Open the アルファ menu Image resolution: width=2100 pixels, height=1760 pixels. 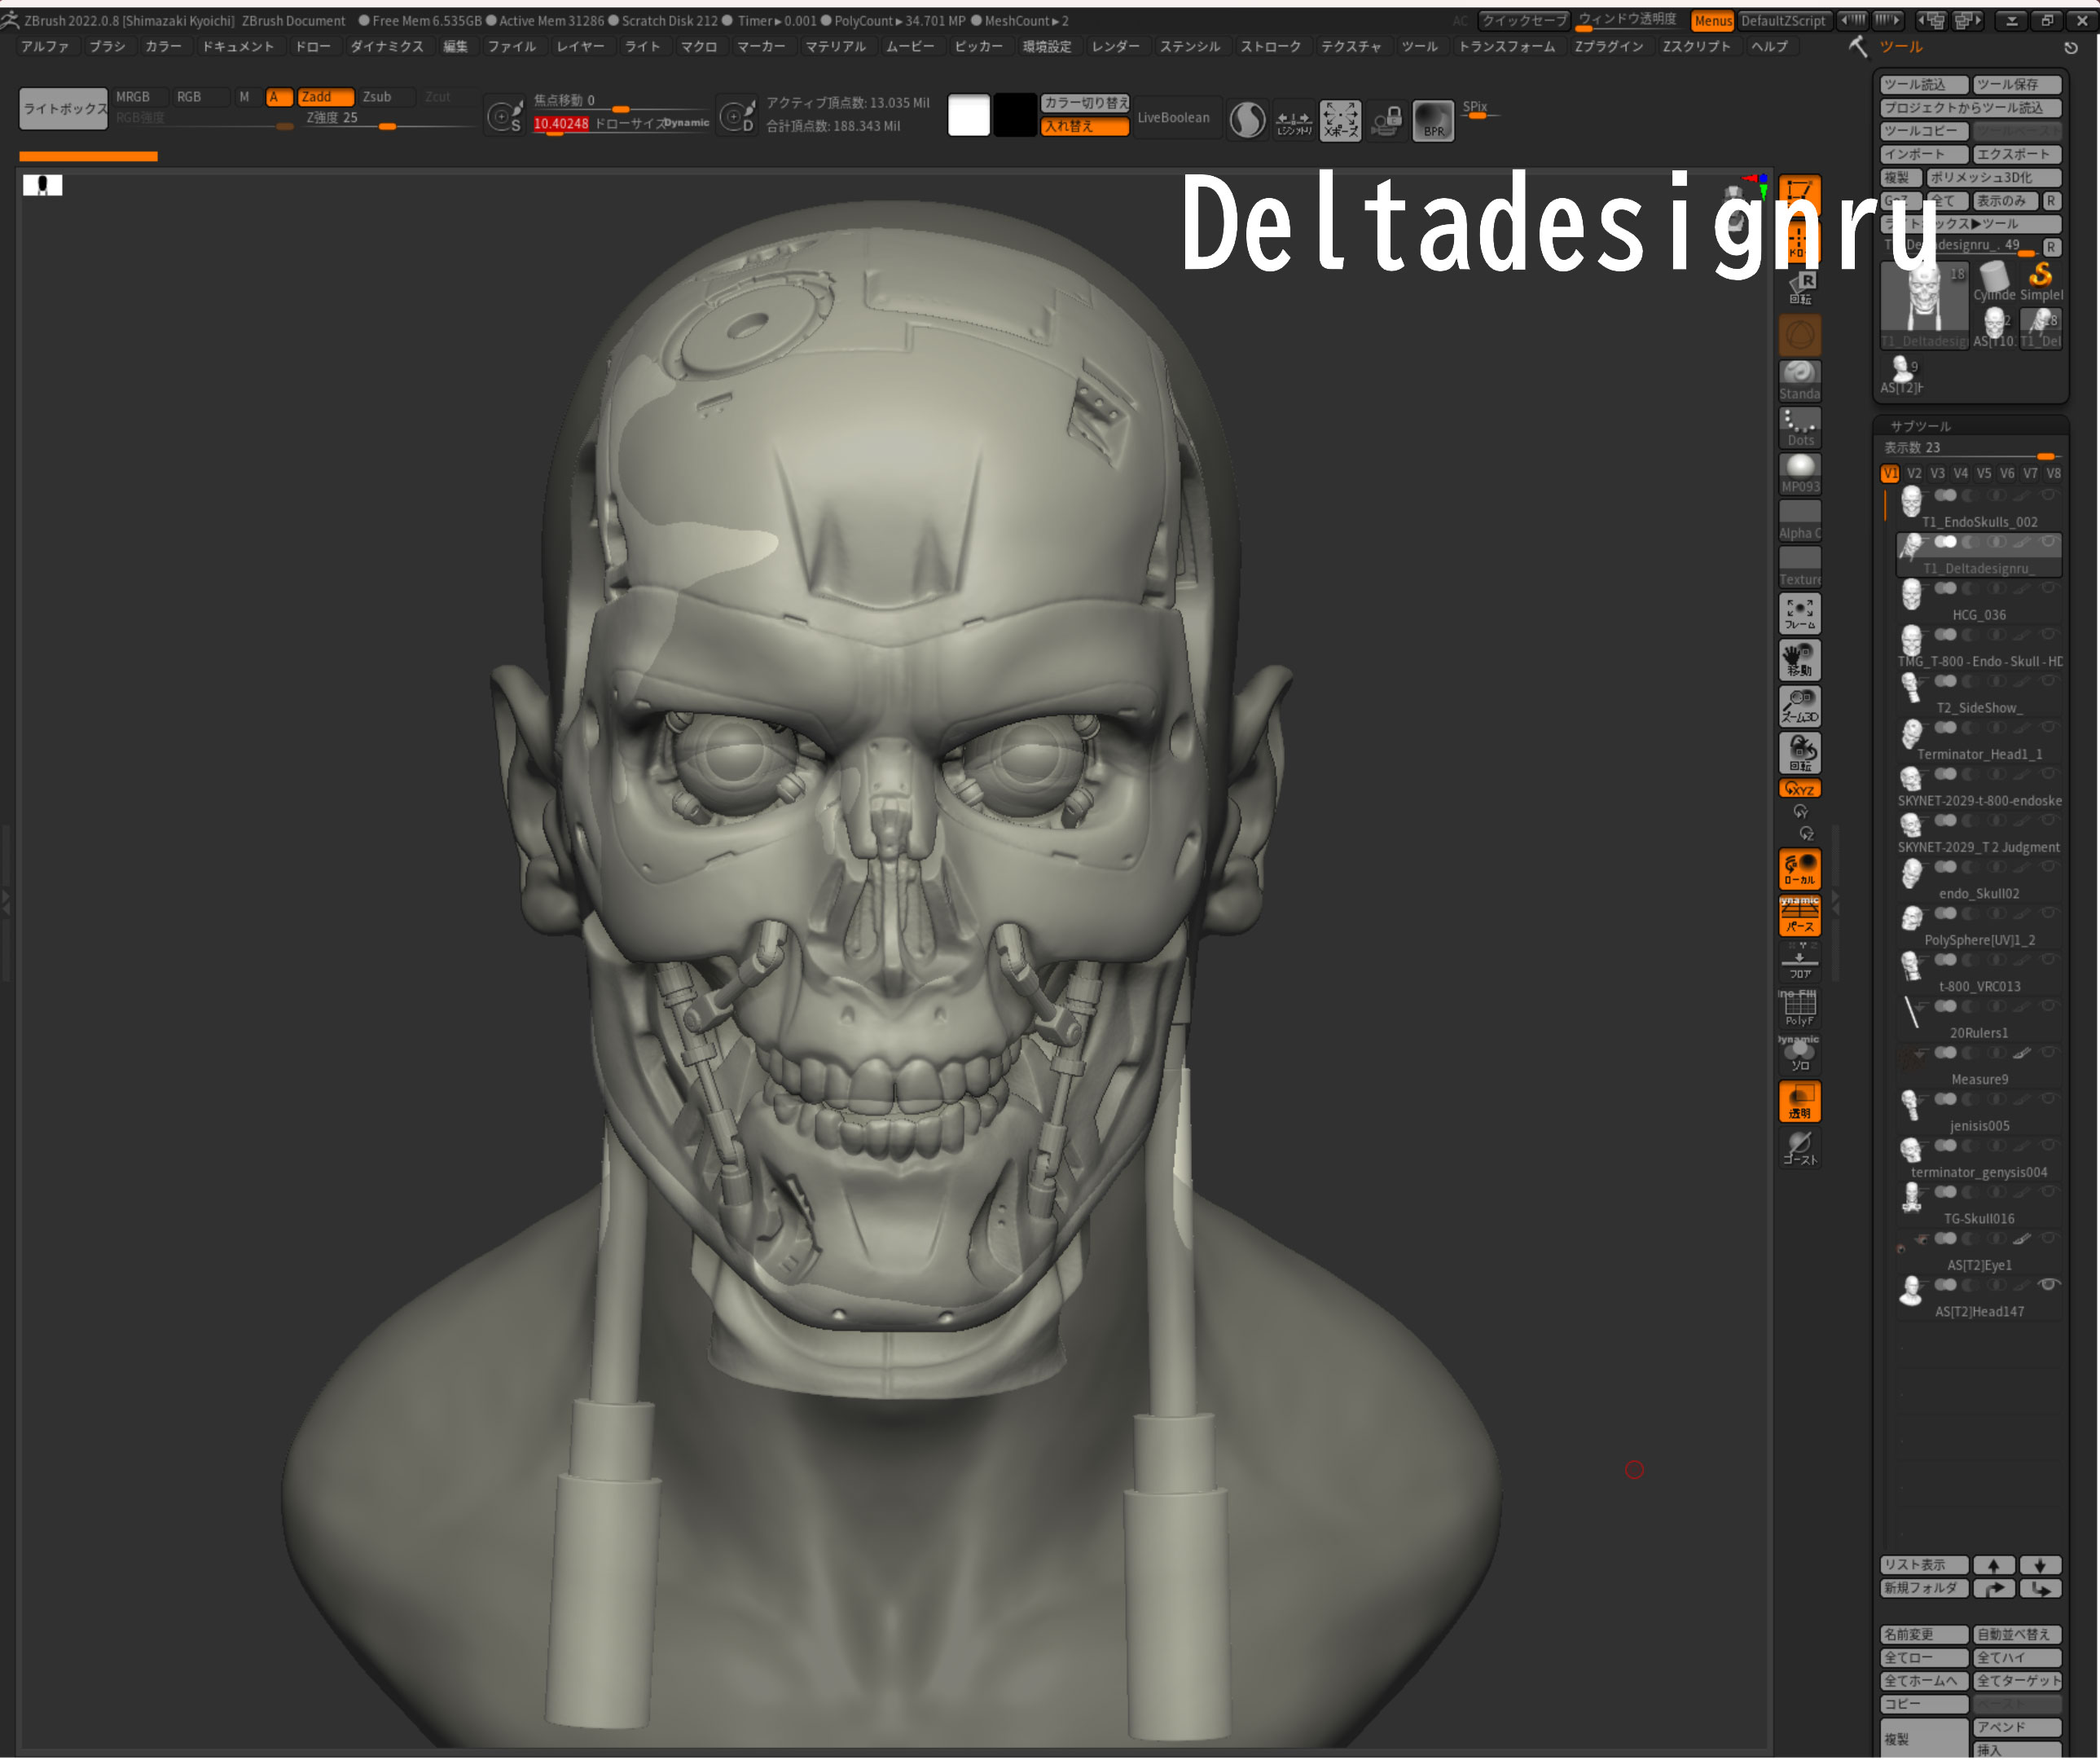45,47
